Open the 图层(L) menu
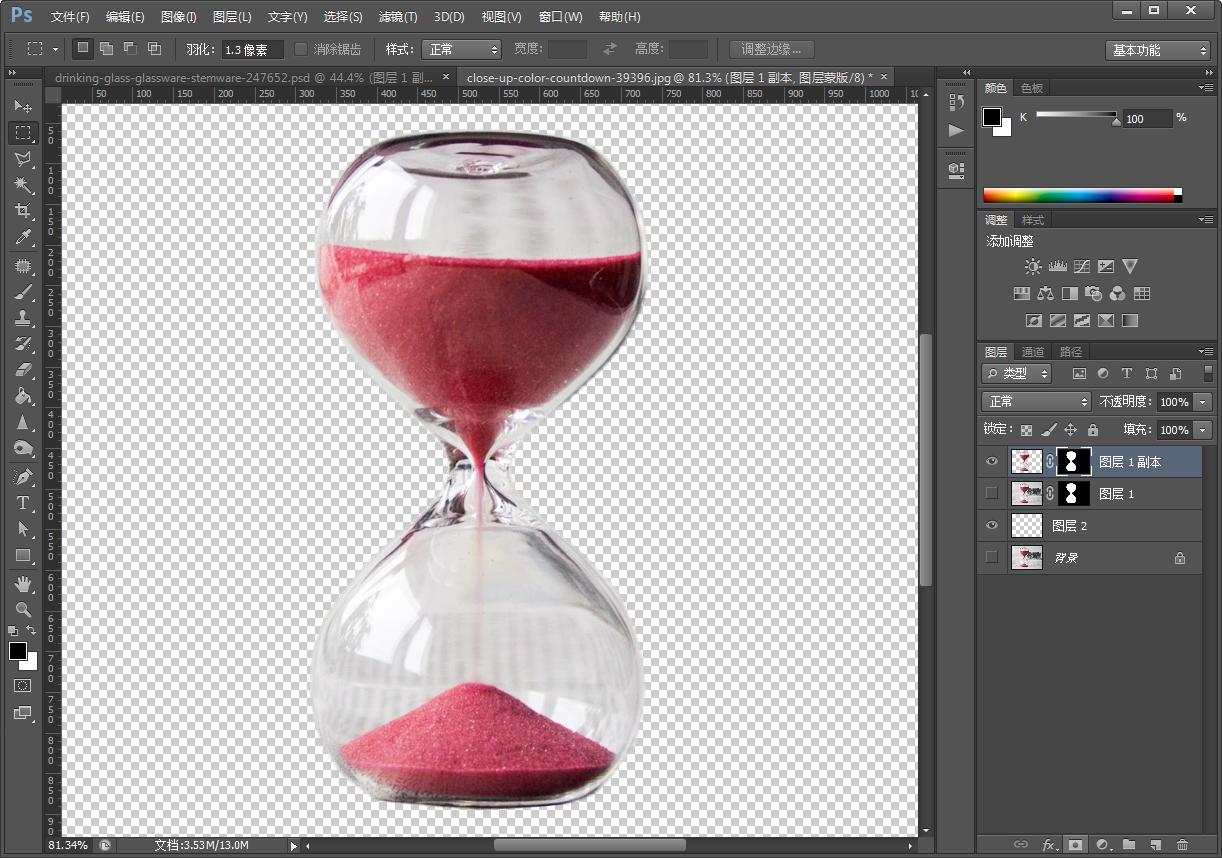Image resolution: width=1222 pixels, height=858 pixels. pos(232,17)
